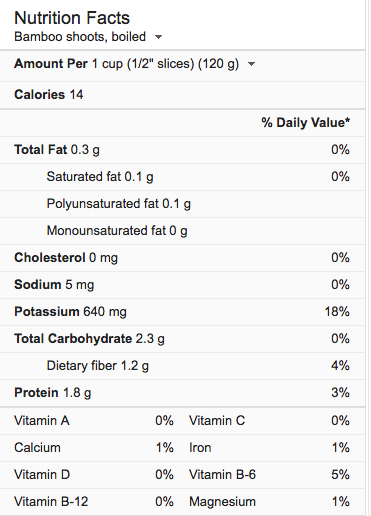Screen dimensions: 371x516
Task: Click the Amount Per serving text
Action: [127, 64]
